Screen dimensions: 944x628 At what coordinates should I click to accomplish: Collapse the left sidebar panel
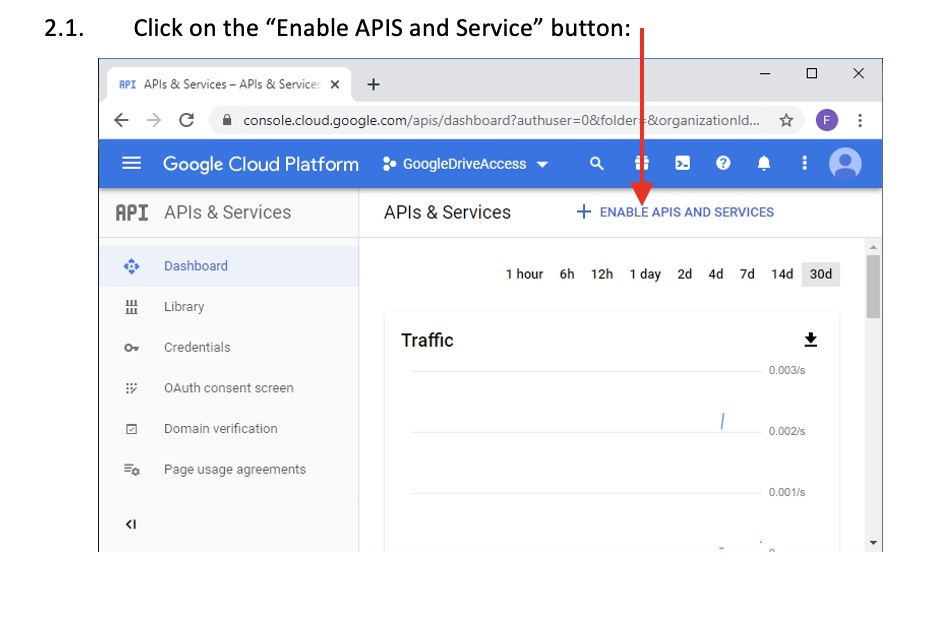131,524
